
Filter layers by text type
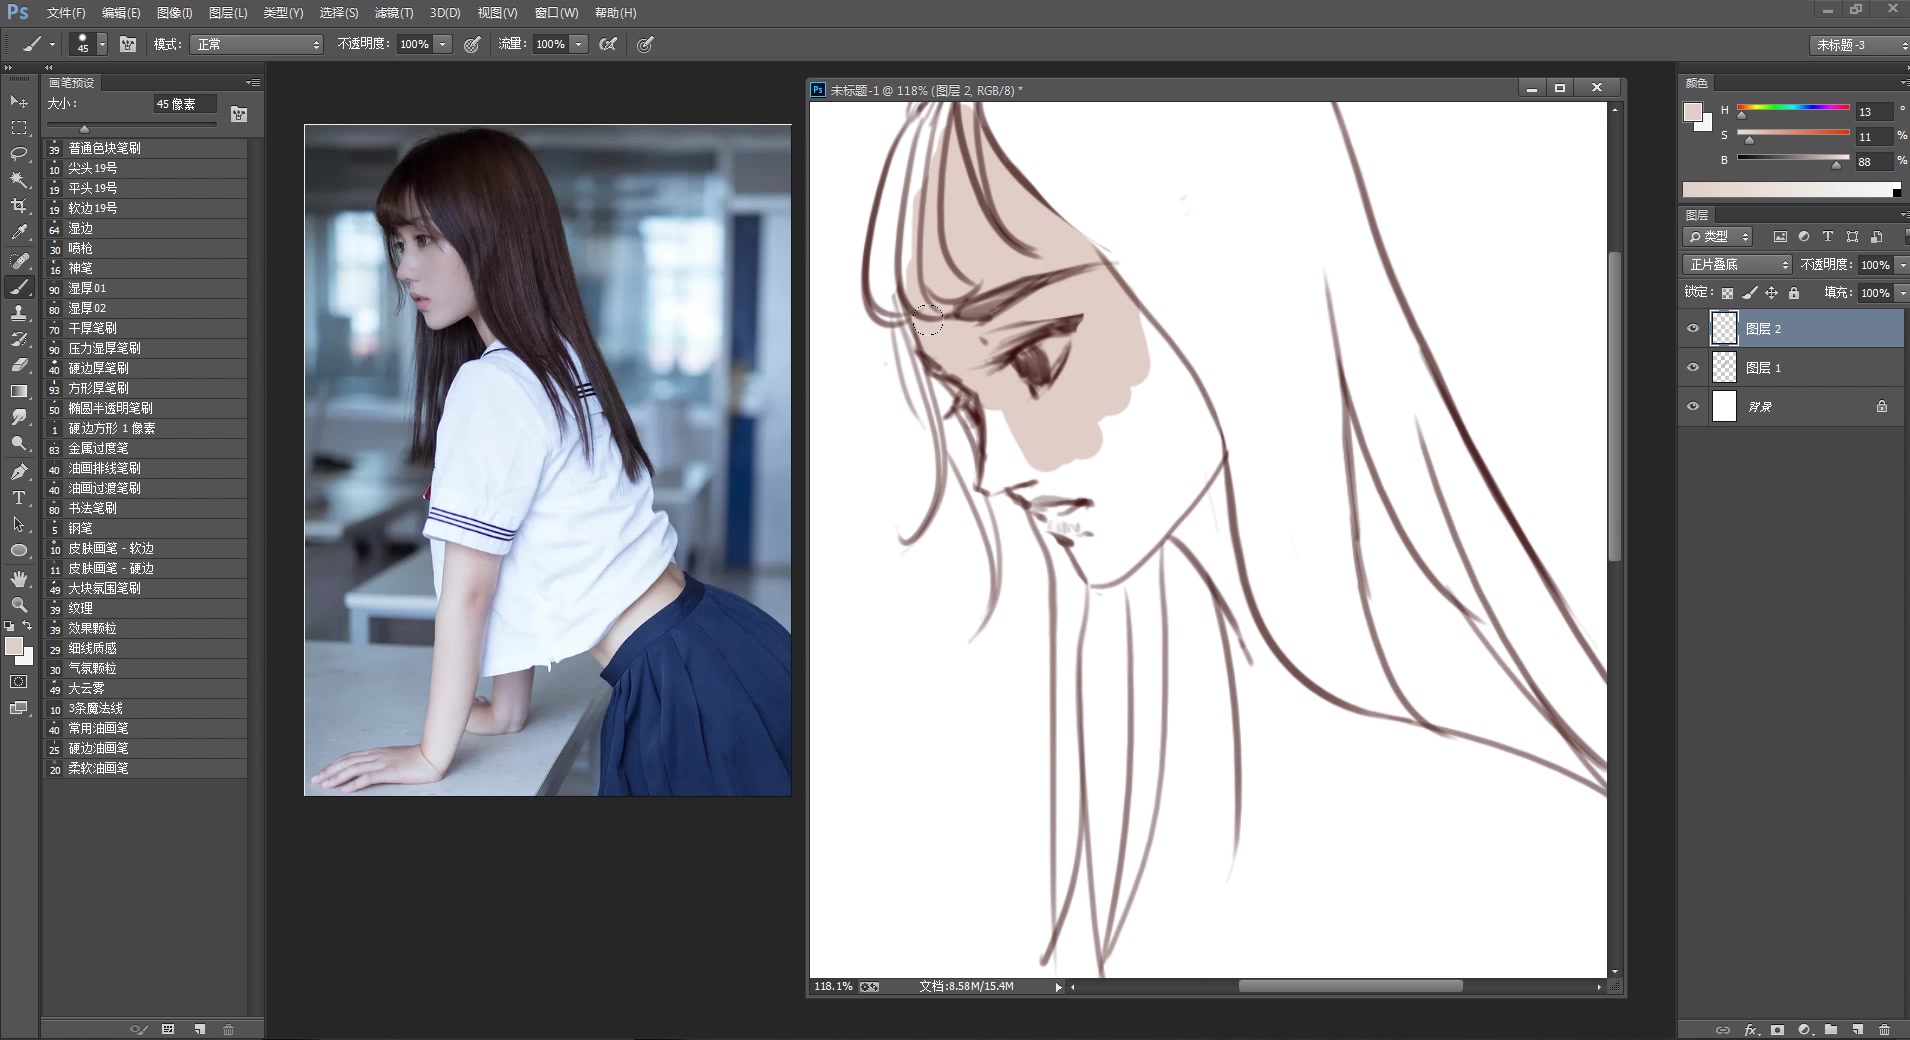(x=1828, y=237)
